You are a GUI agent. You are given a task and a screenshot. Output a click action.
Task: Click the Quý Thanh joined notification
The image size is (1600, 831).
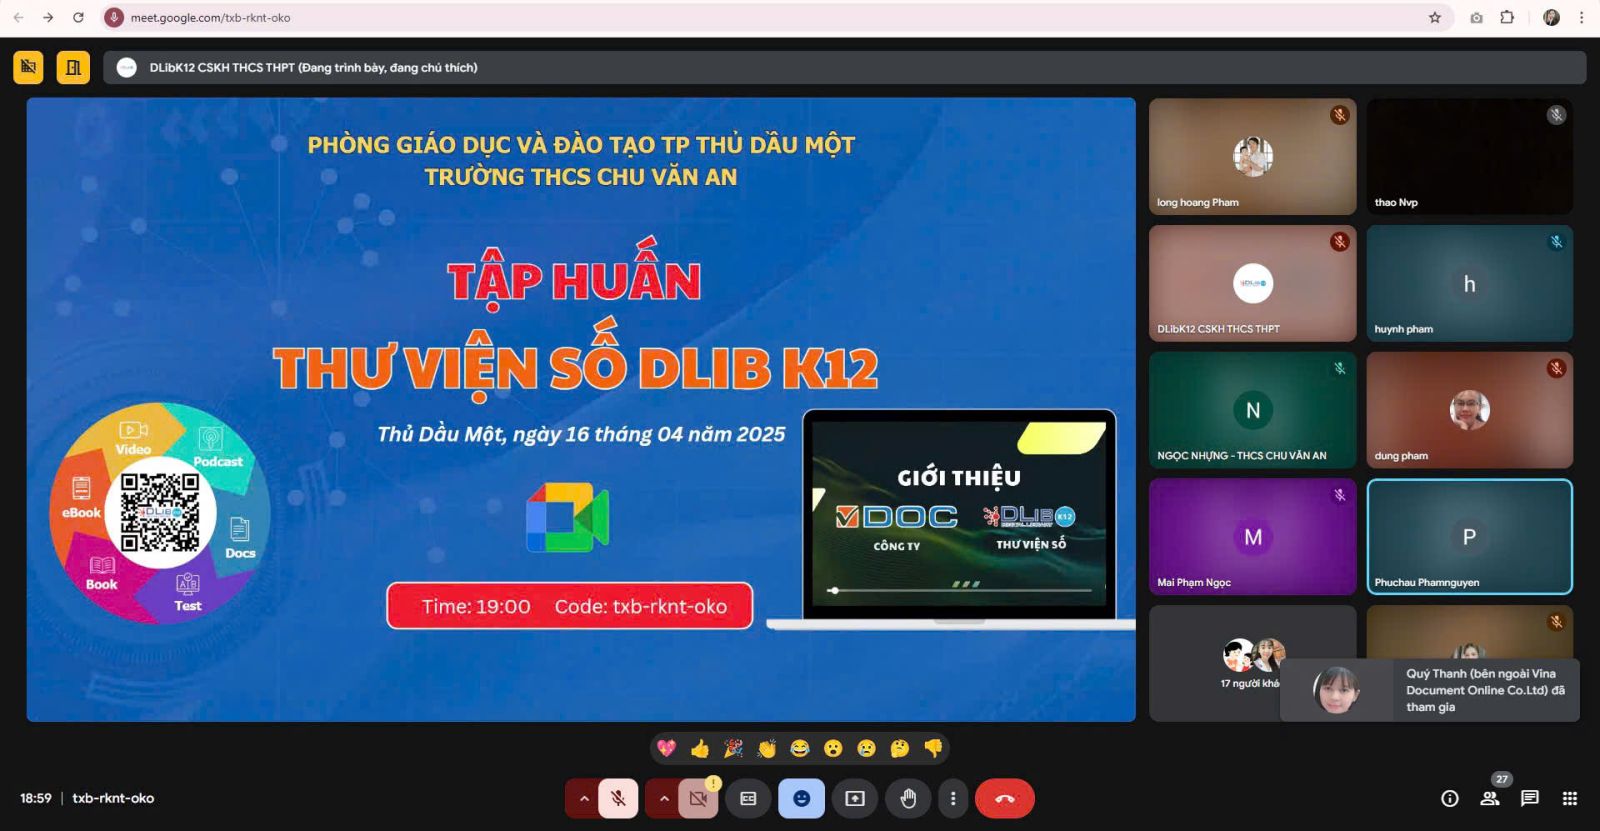pos(1430,689)
